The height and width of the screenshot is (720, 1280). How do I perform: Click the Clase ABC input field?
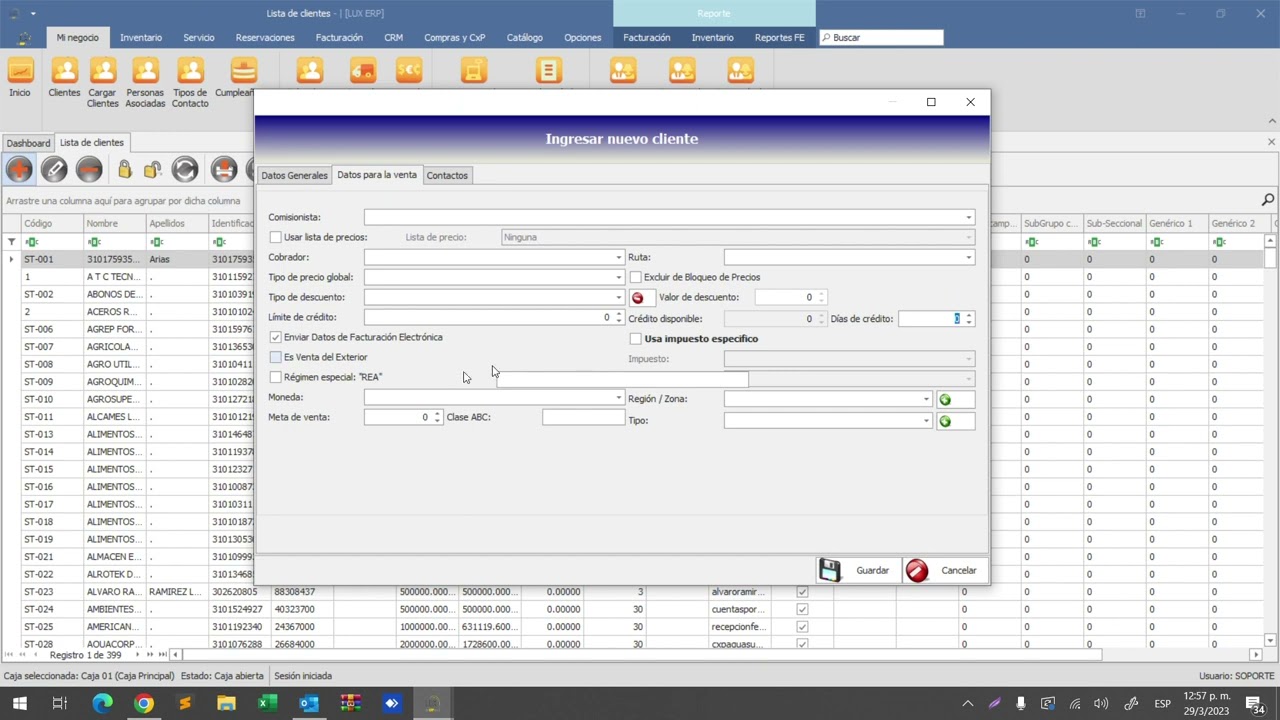pyautogui.click(x=583, y=417)
